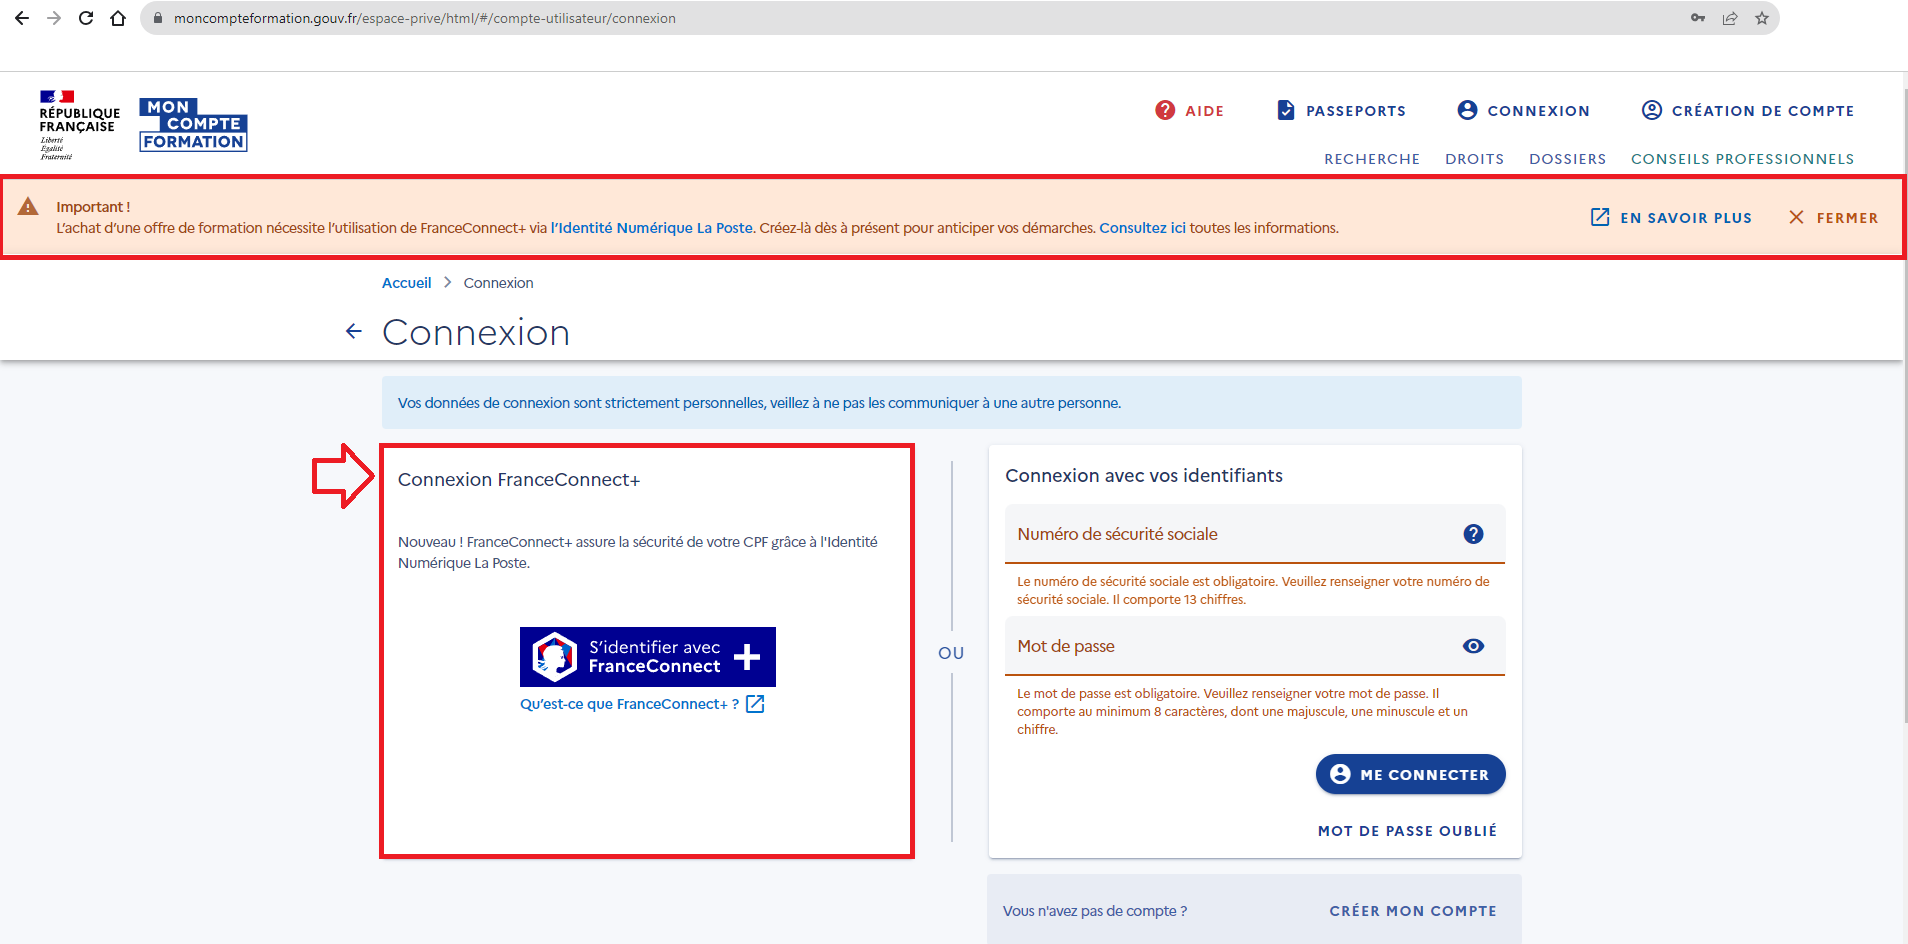Reload the page with the refresh icon

point(86,18)
